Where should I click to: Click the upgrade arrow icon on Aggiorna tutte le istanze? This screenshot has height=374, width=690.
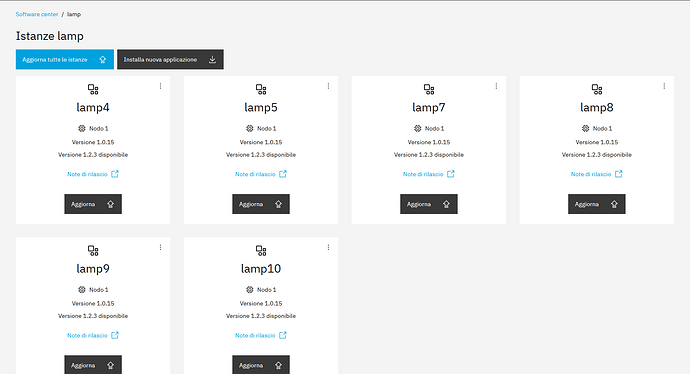point(103,59)
